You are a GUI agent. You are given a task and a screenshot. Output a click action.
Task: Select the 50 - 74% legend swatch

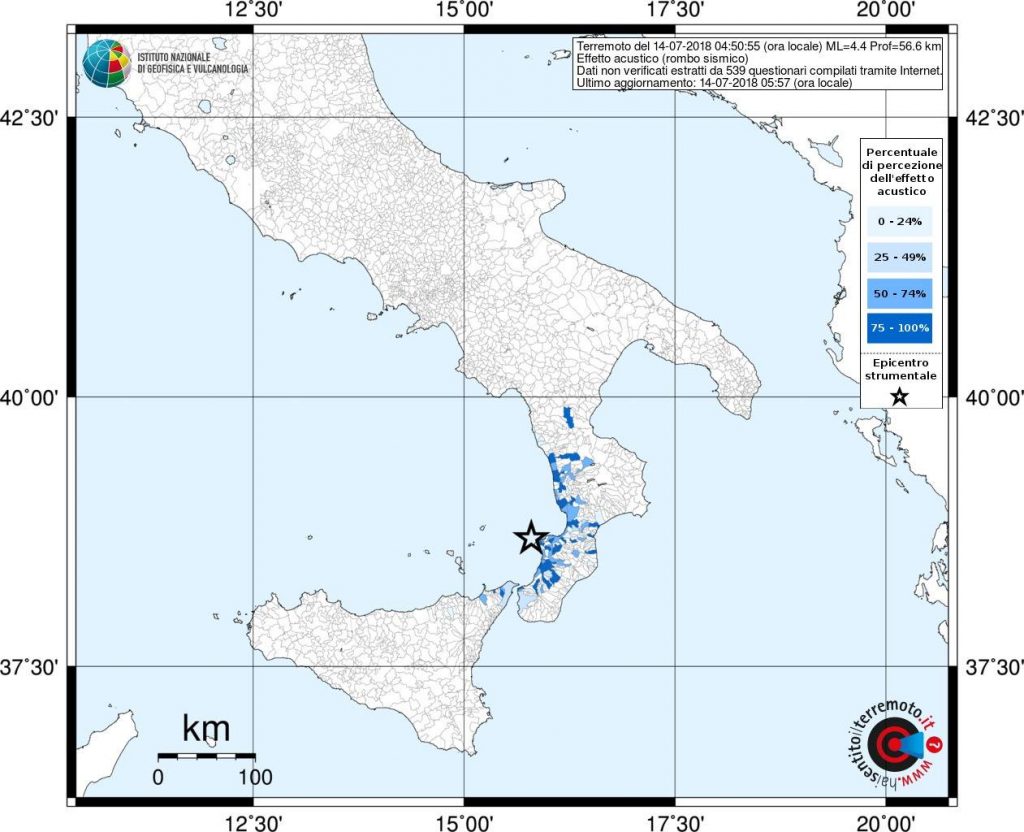(898, 293)
